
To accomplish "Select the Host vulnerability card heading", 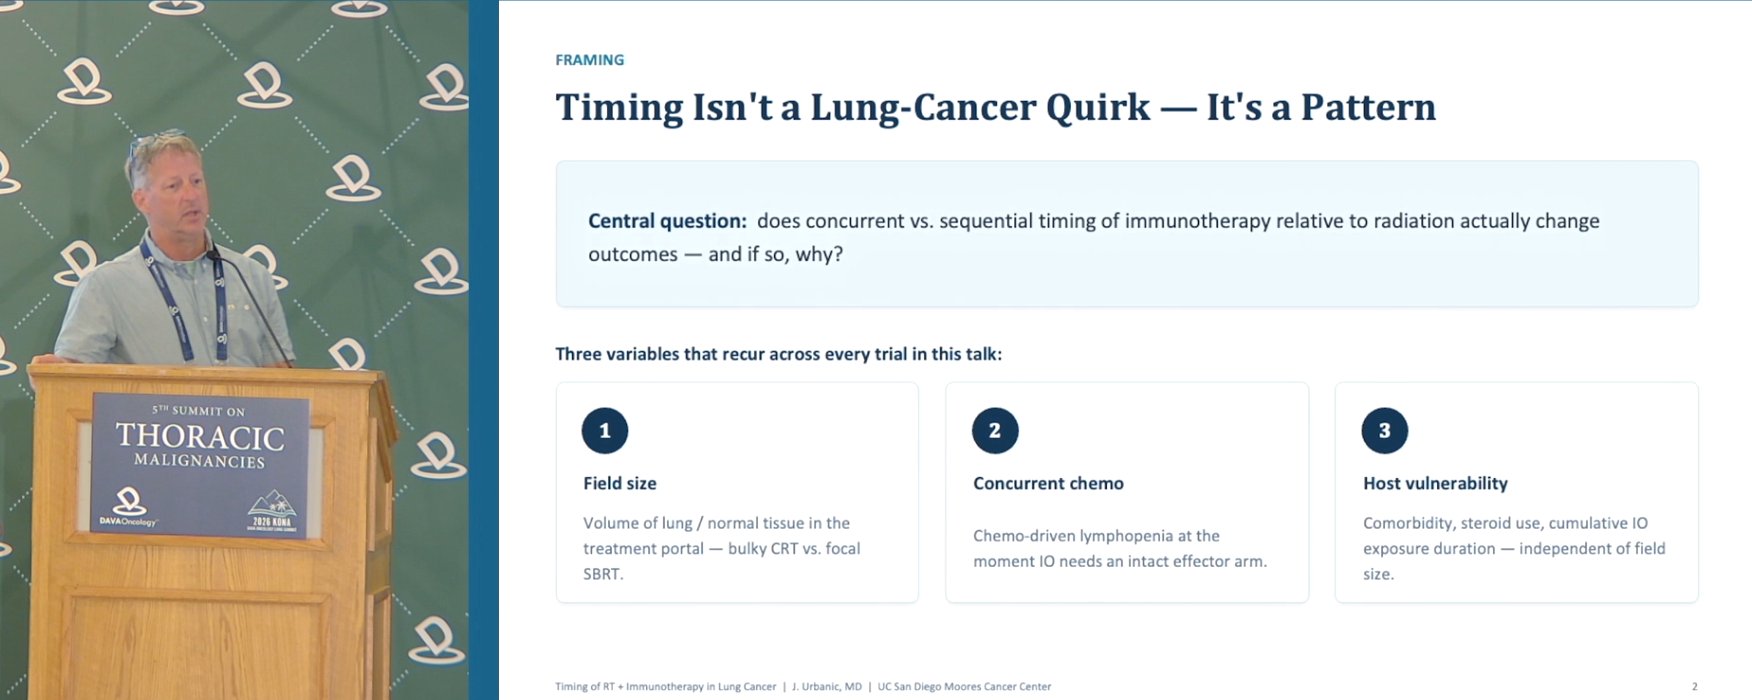I will point(1435,483).
